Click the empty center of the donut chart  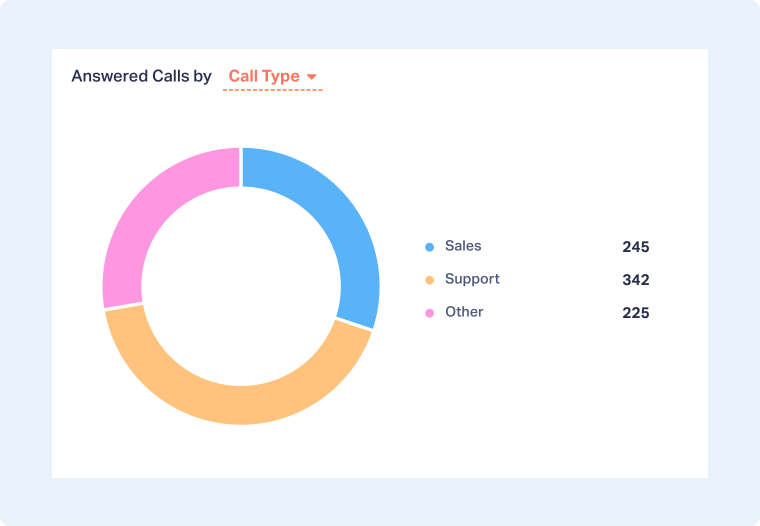click(x=241, y=286)
